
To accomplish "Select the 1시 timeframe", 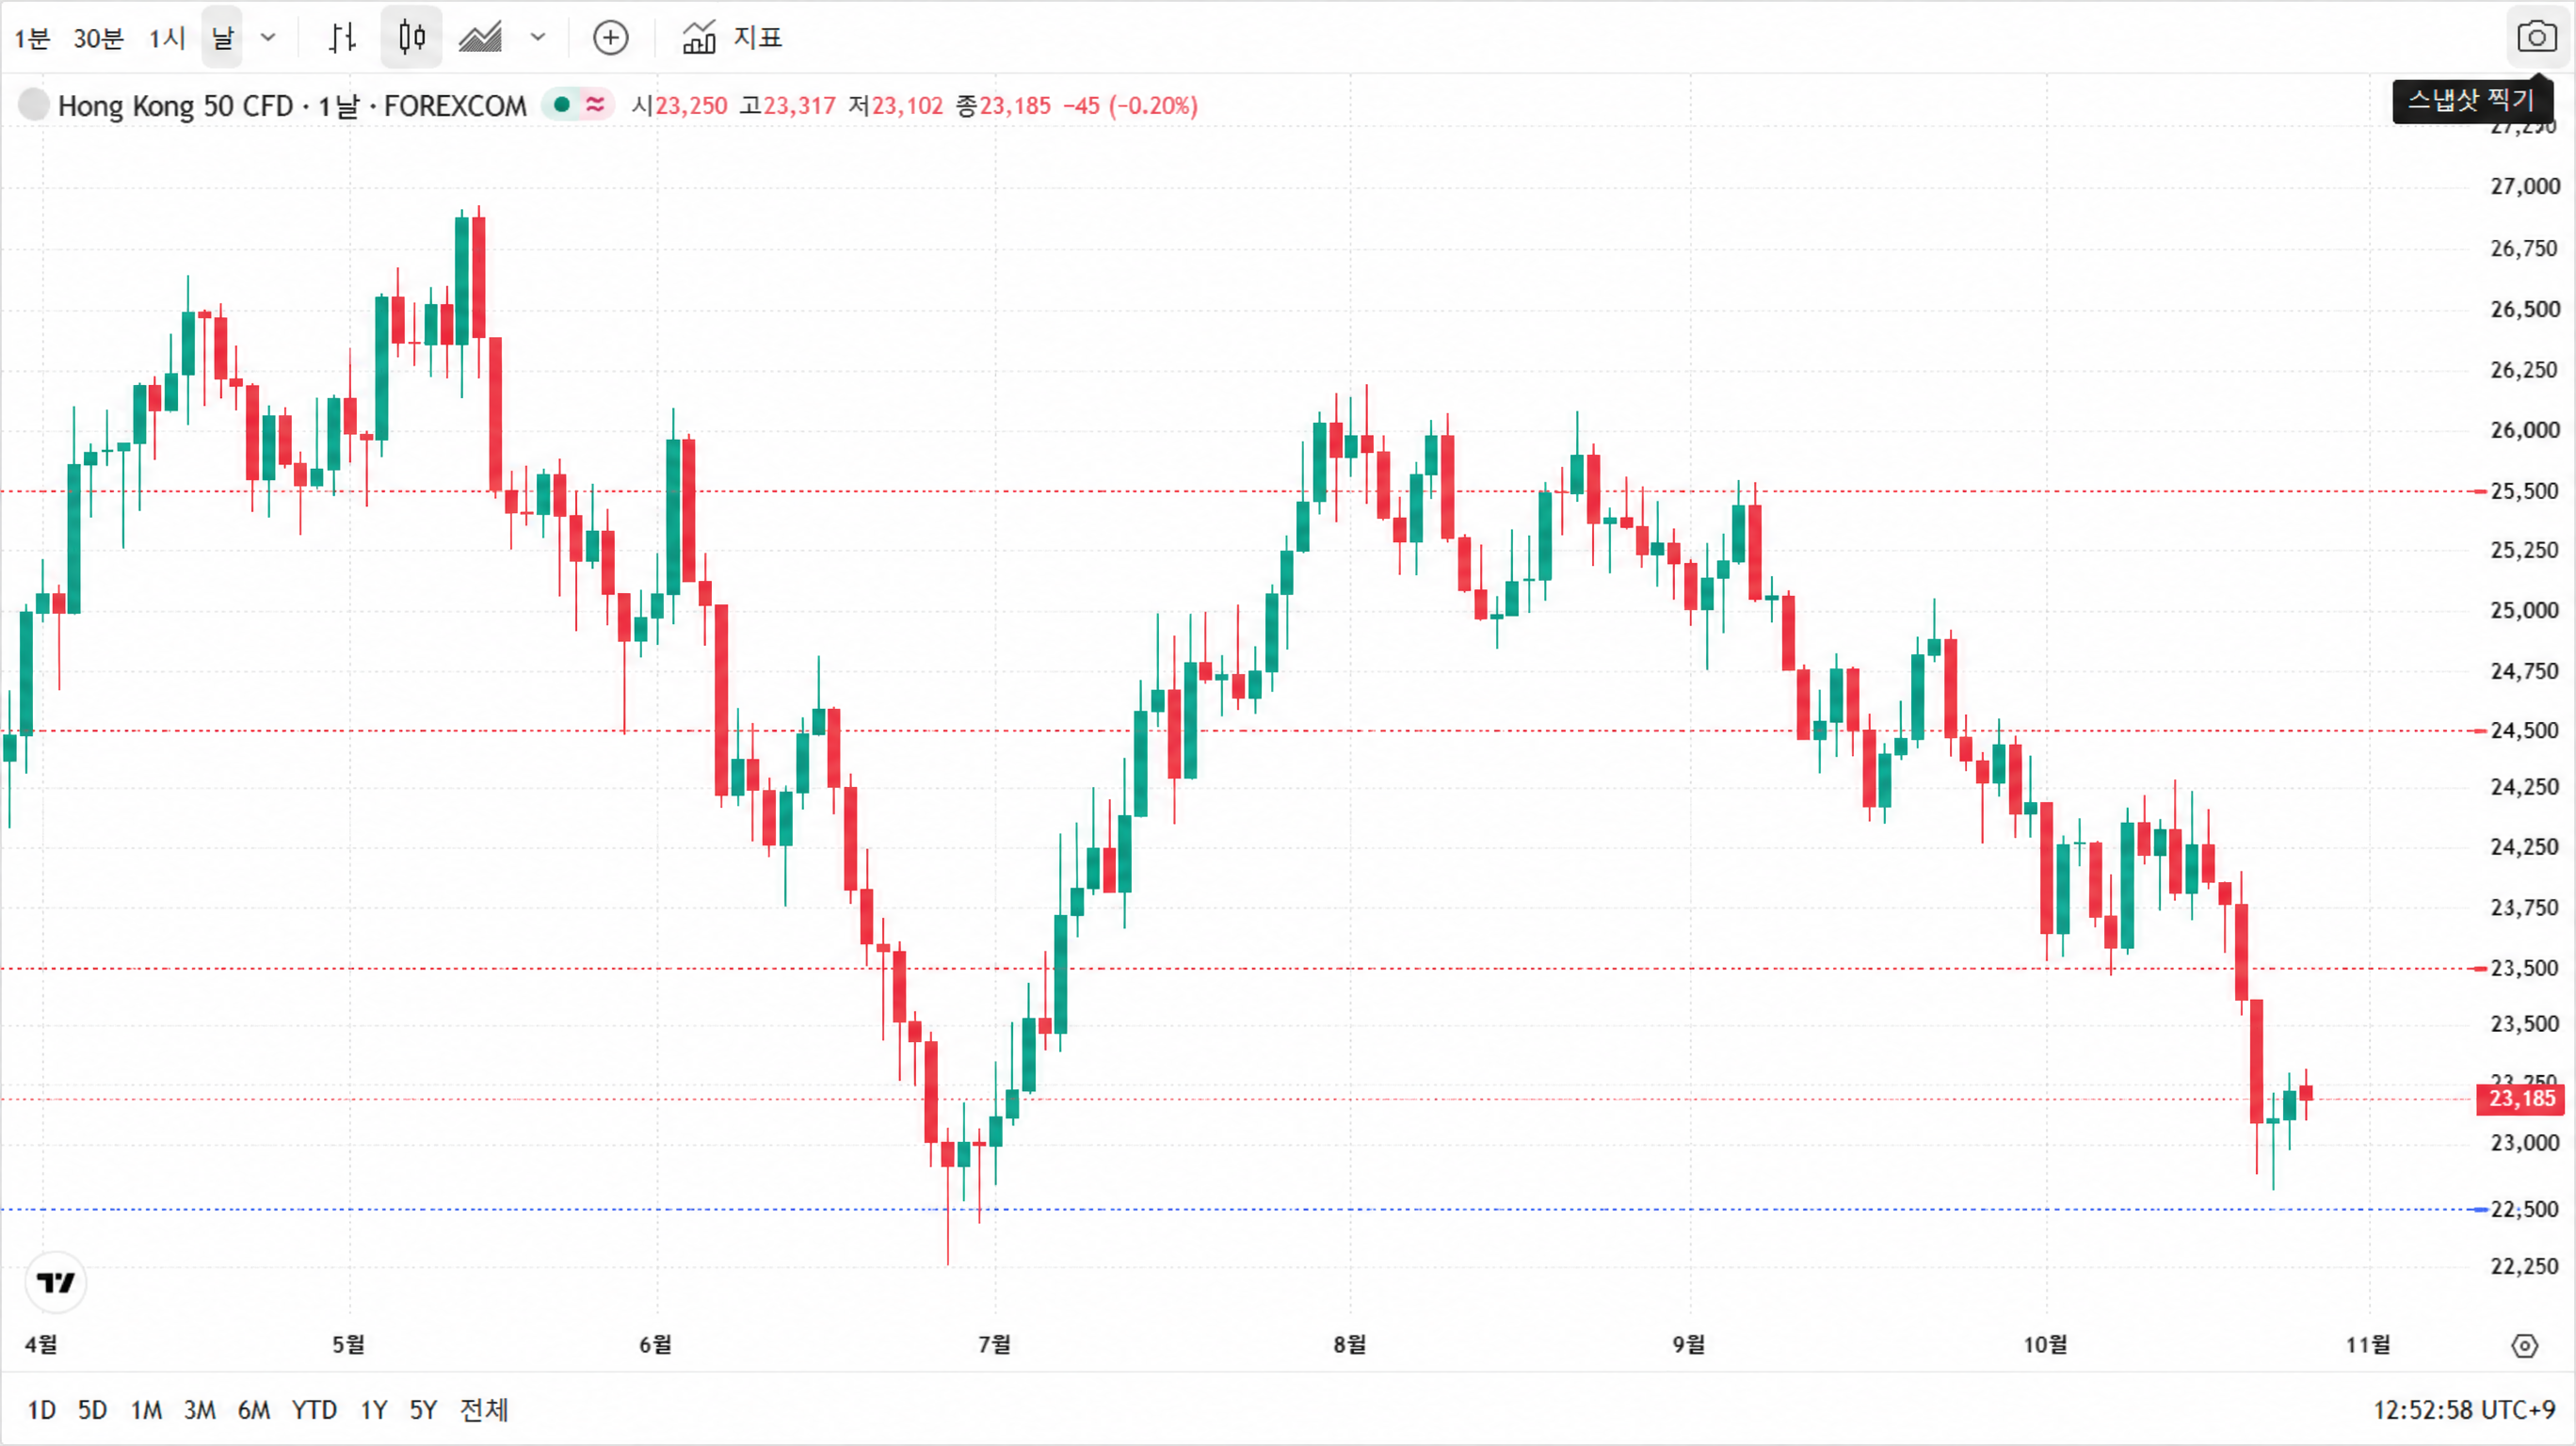I will (167, 38).
